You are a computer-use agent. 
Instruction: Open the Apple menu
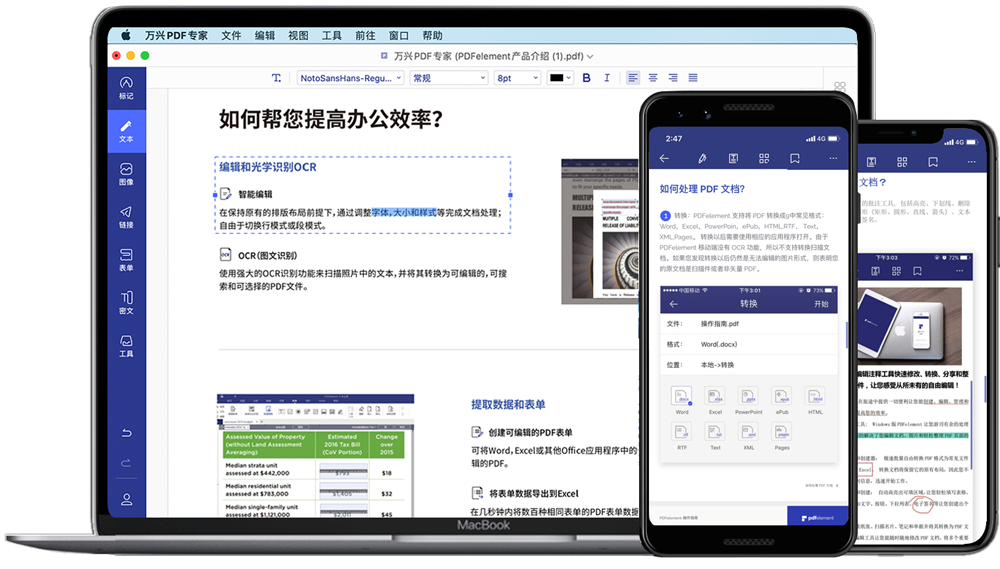coord(126,35)
